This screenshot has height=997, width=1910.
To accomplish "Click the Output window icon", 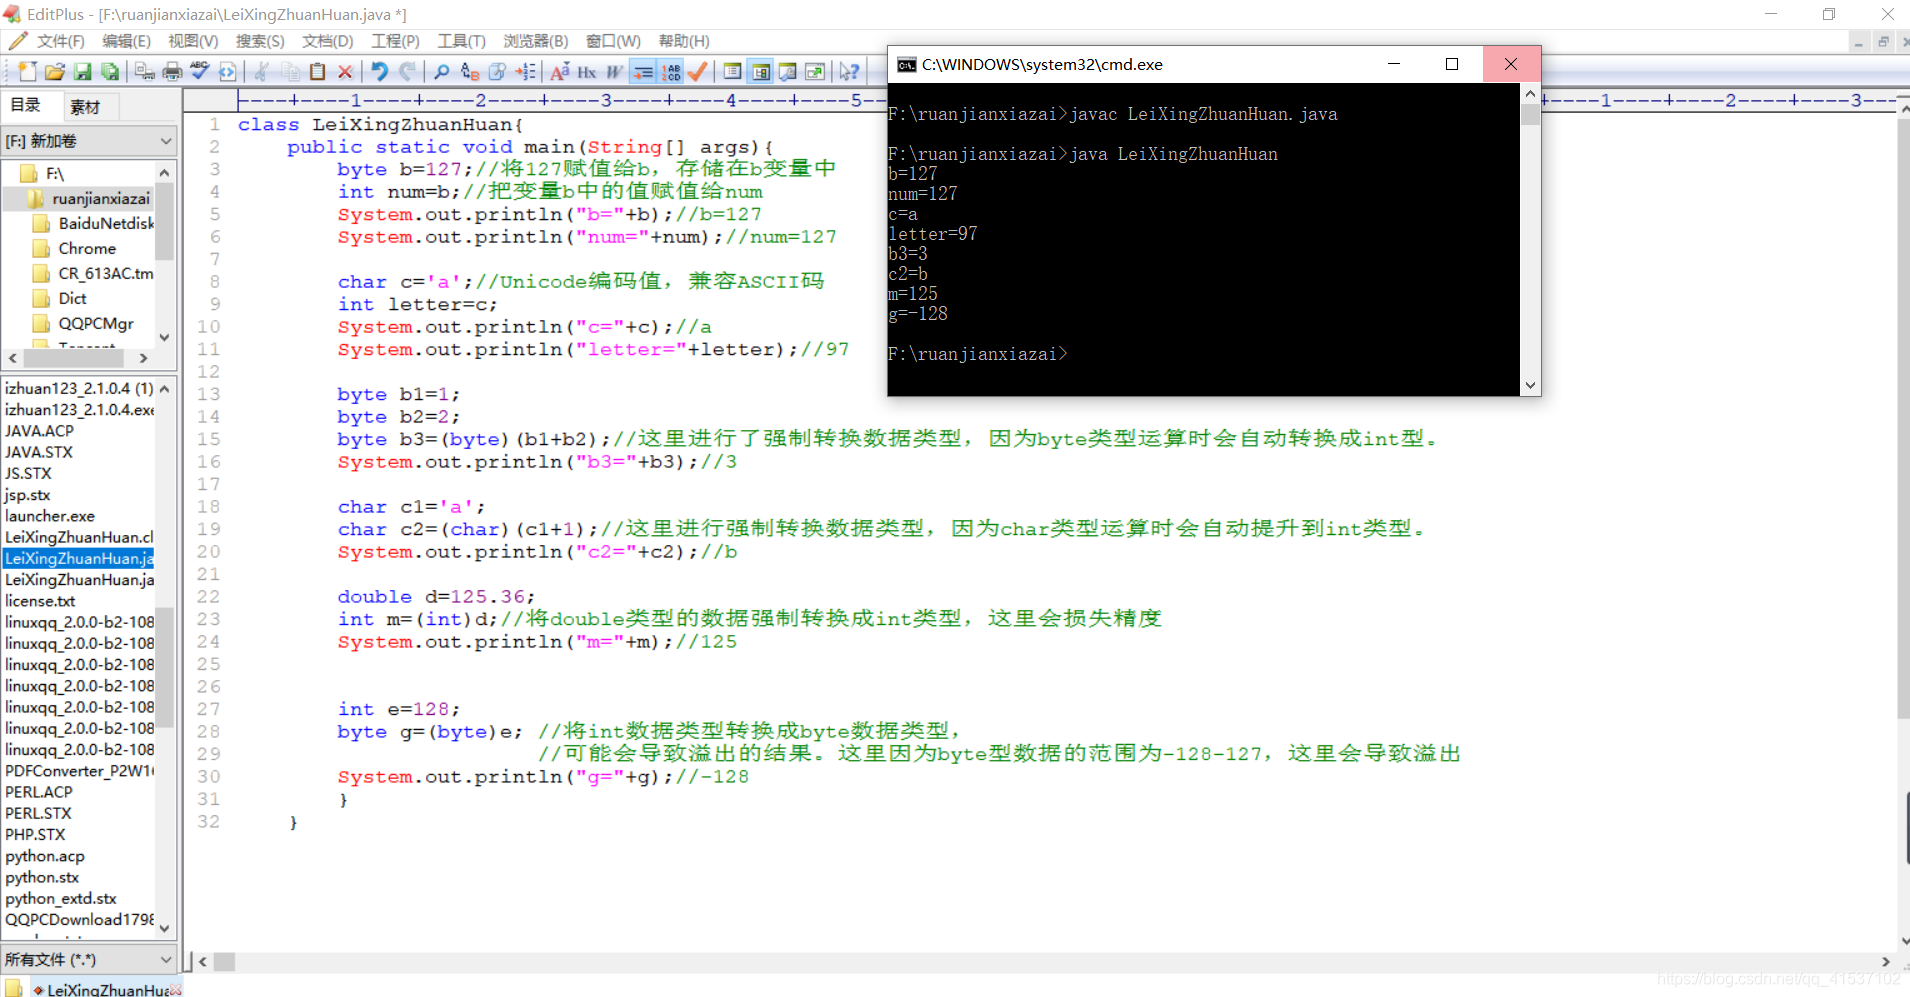I will [x=788, y=71].
